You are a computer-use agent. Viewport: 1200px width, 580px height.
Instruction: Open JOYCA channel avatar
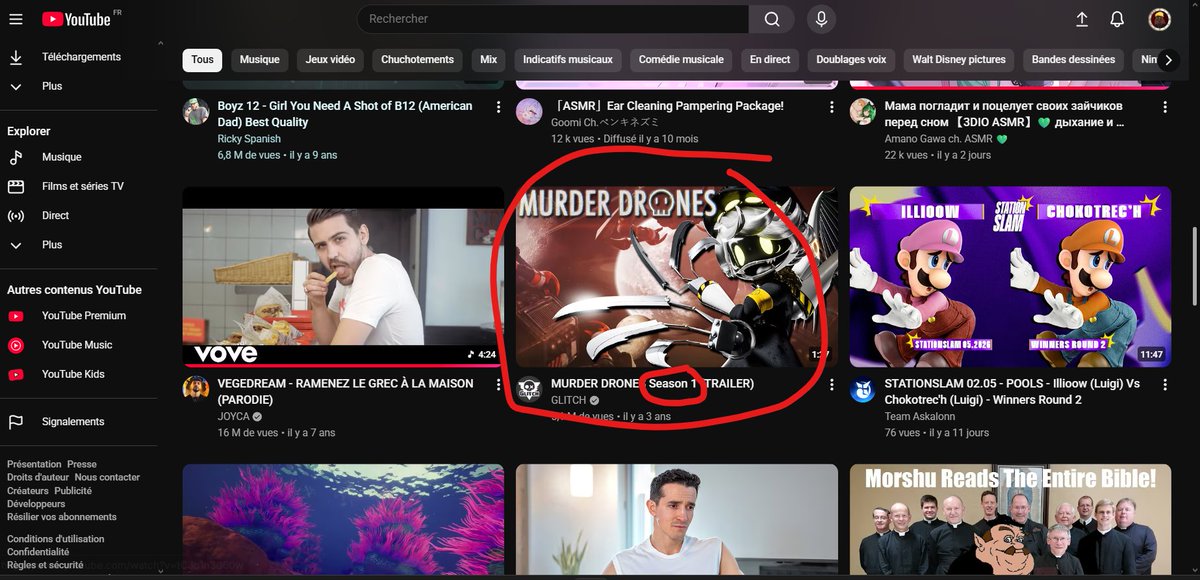[x=196, y=389]
